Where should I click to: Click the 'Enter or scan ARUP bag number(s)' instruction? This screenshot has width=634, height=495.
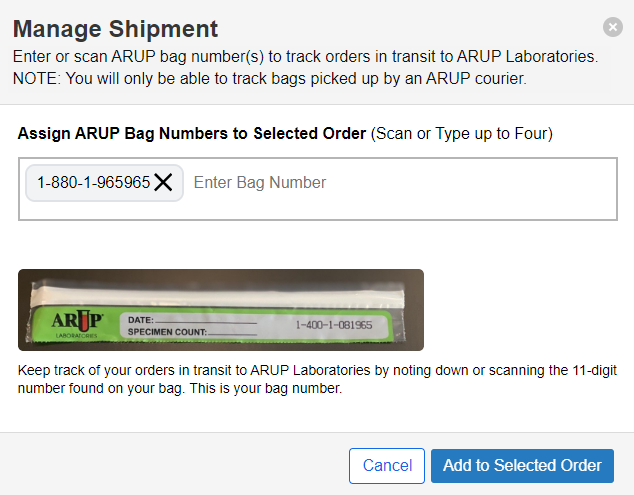click(304, 57)
